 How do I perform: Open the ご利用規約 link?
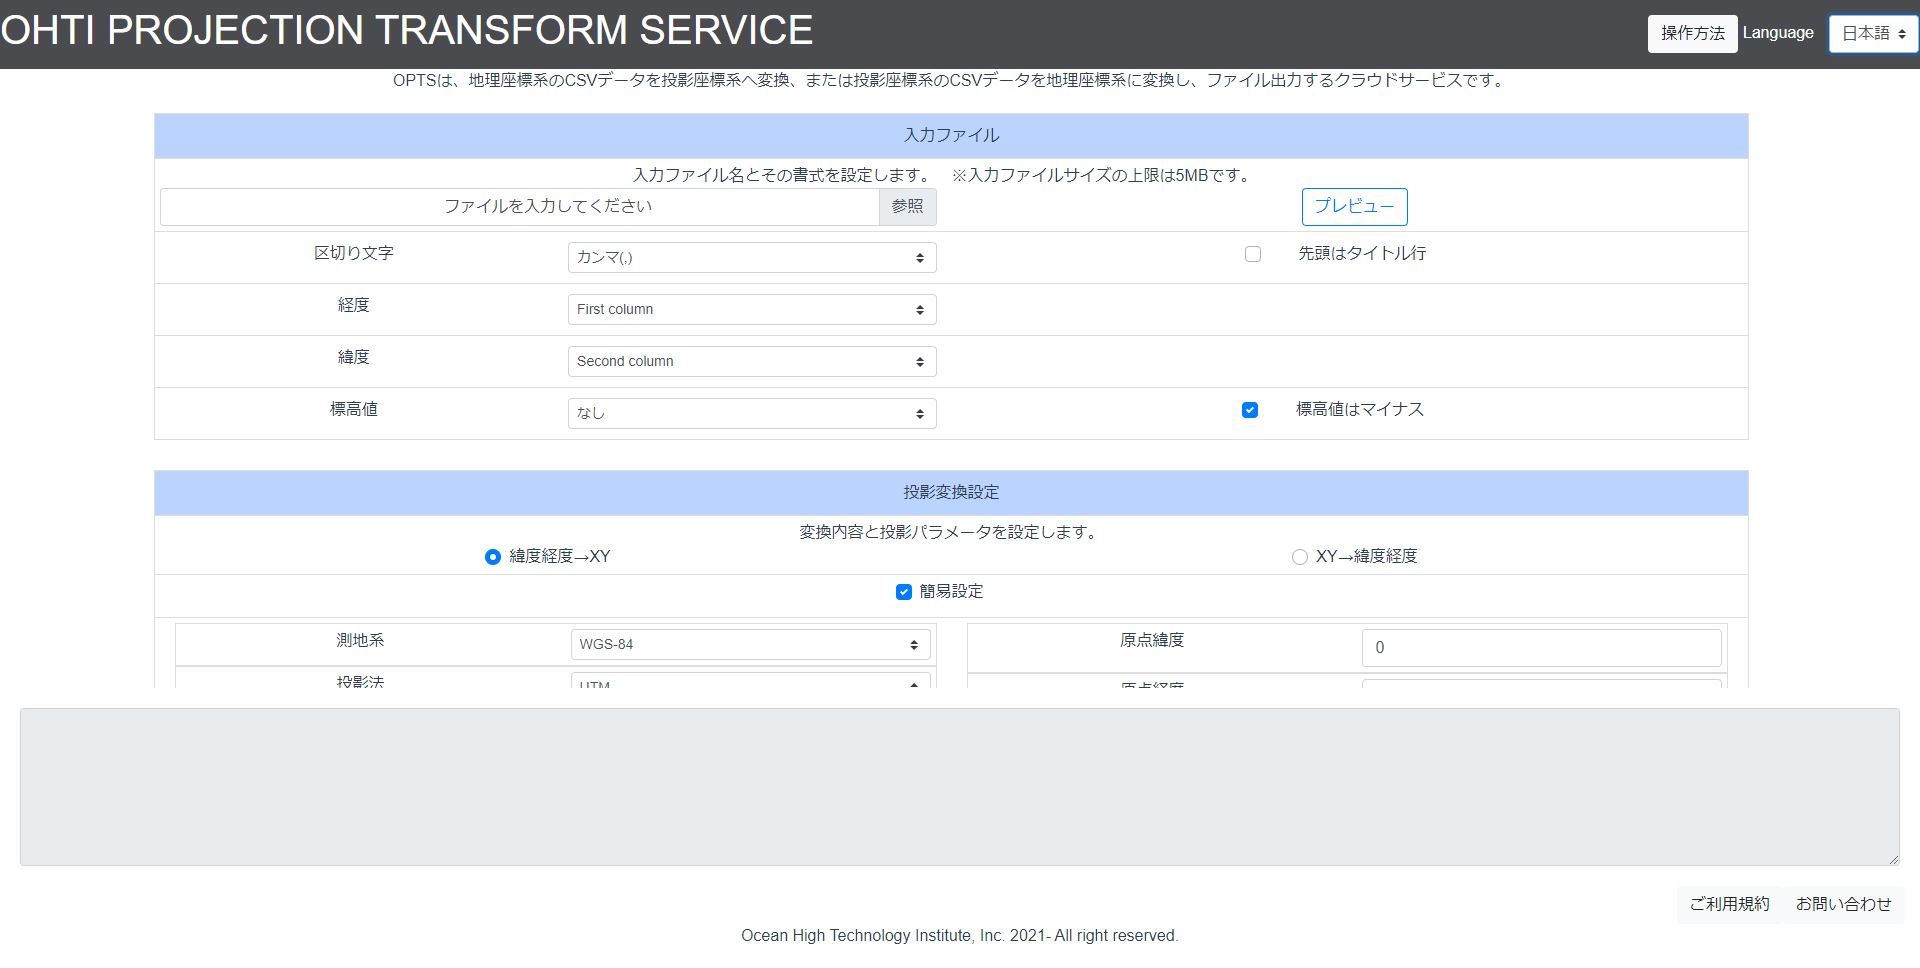(x=1729, y=904)
